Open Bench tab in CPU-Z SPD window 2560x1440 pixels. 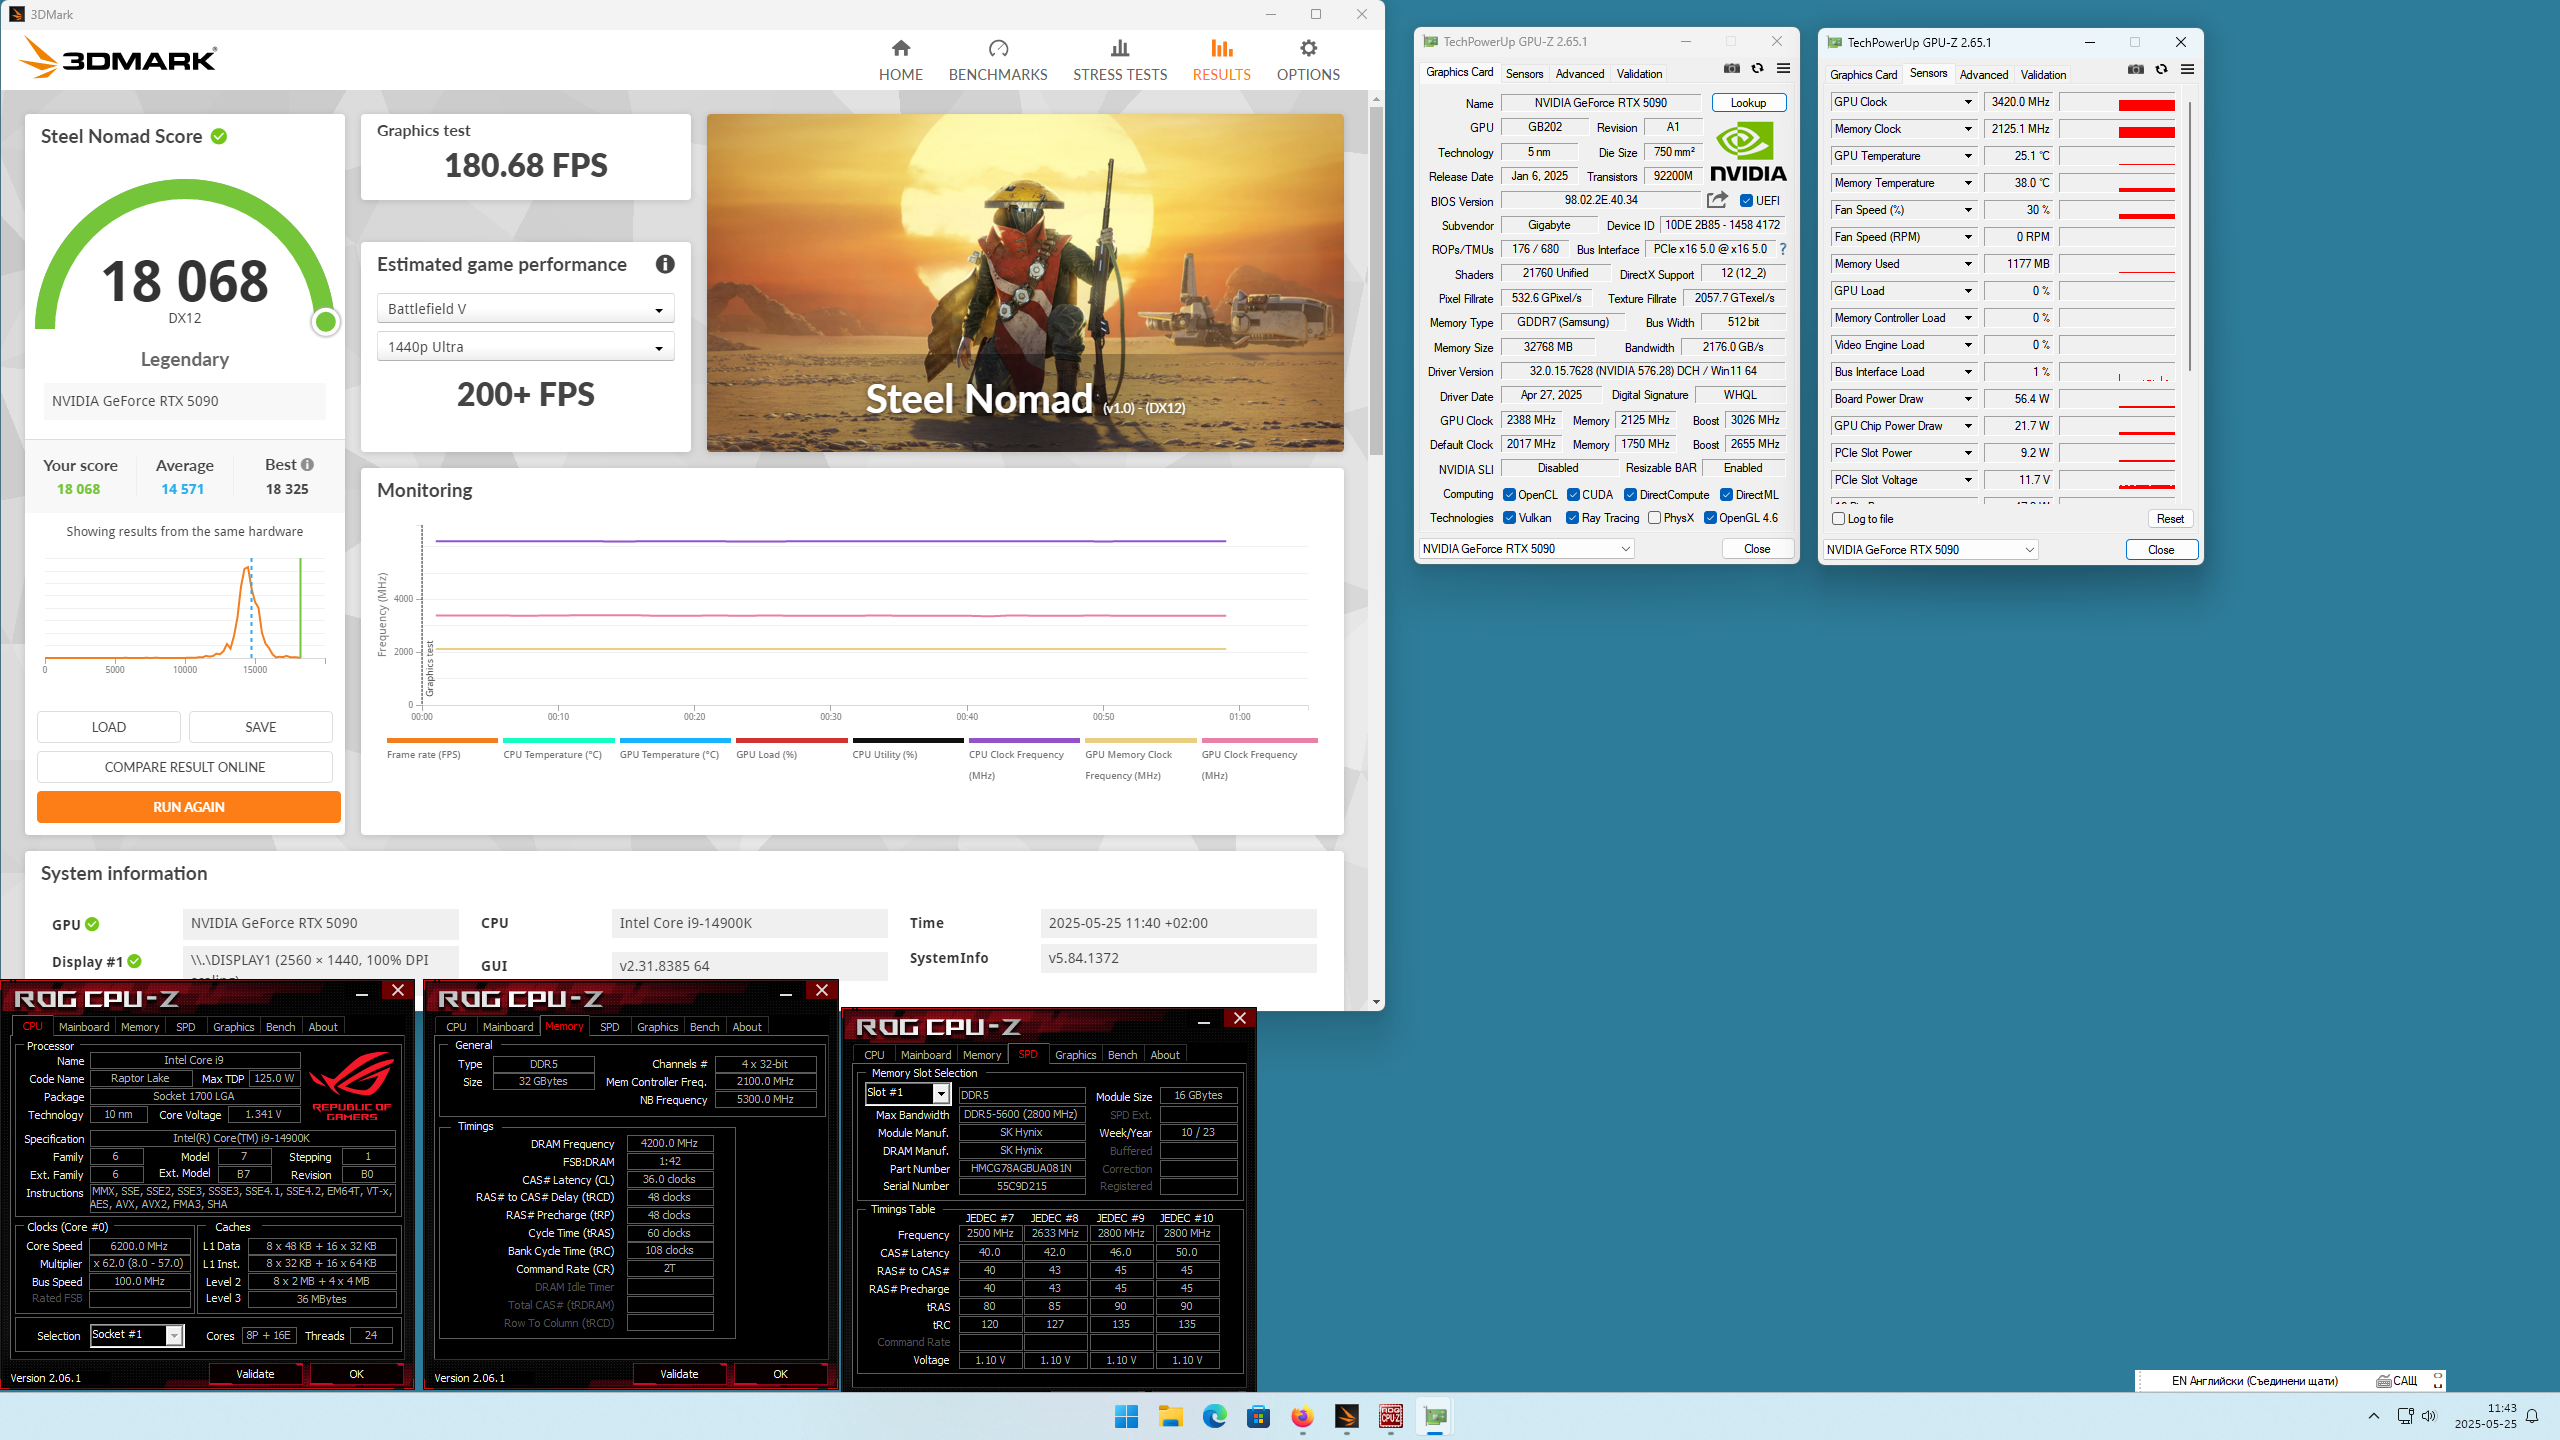[1122, 1055]
